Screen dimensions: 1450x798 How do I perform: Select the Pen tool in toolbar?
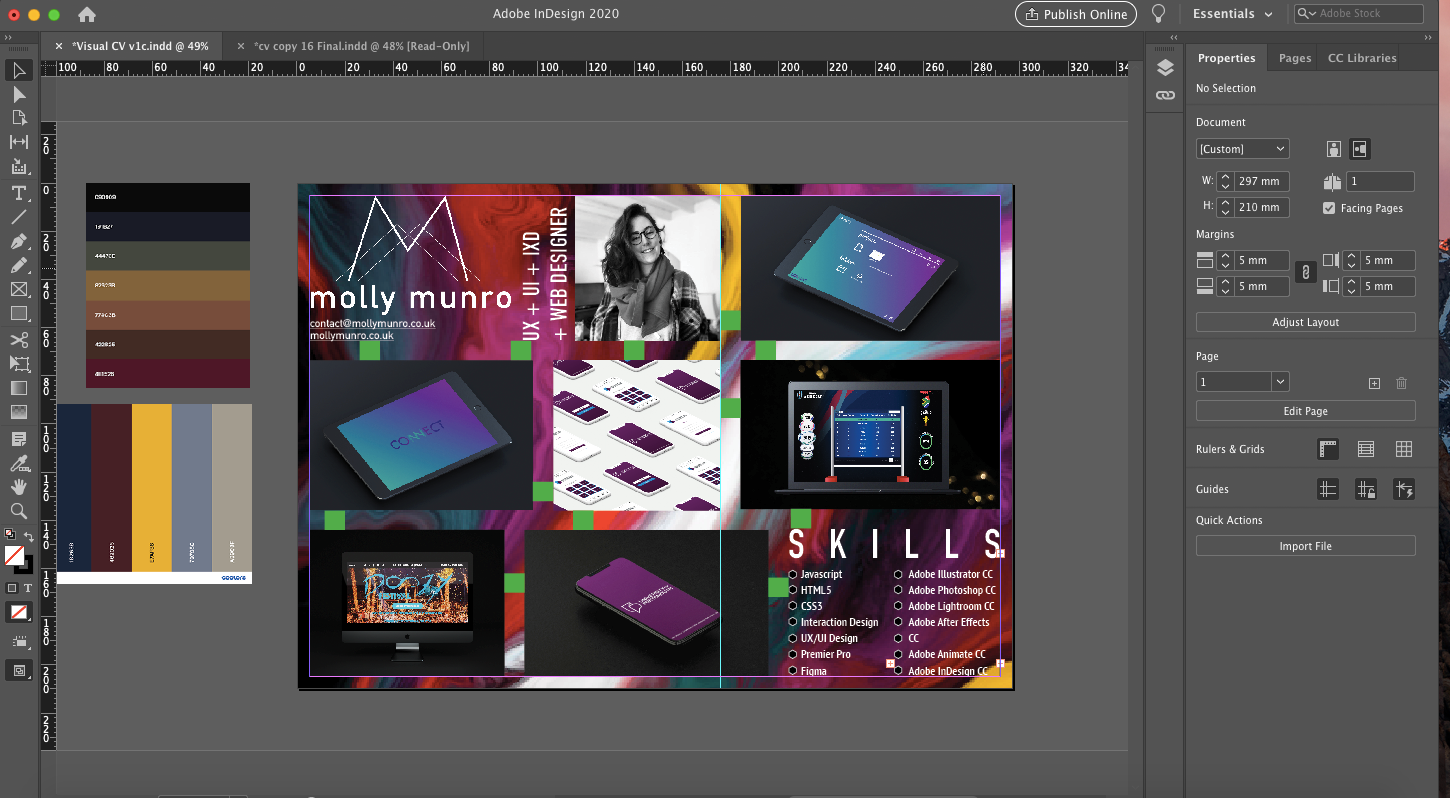(18, 241)
